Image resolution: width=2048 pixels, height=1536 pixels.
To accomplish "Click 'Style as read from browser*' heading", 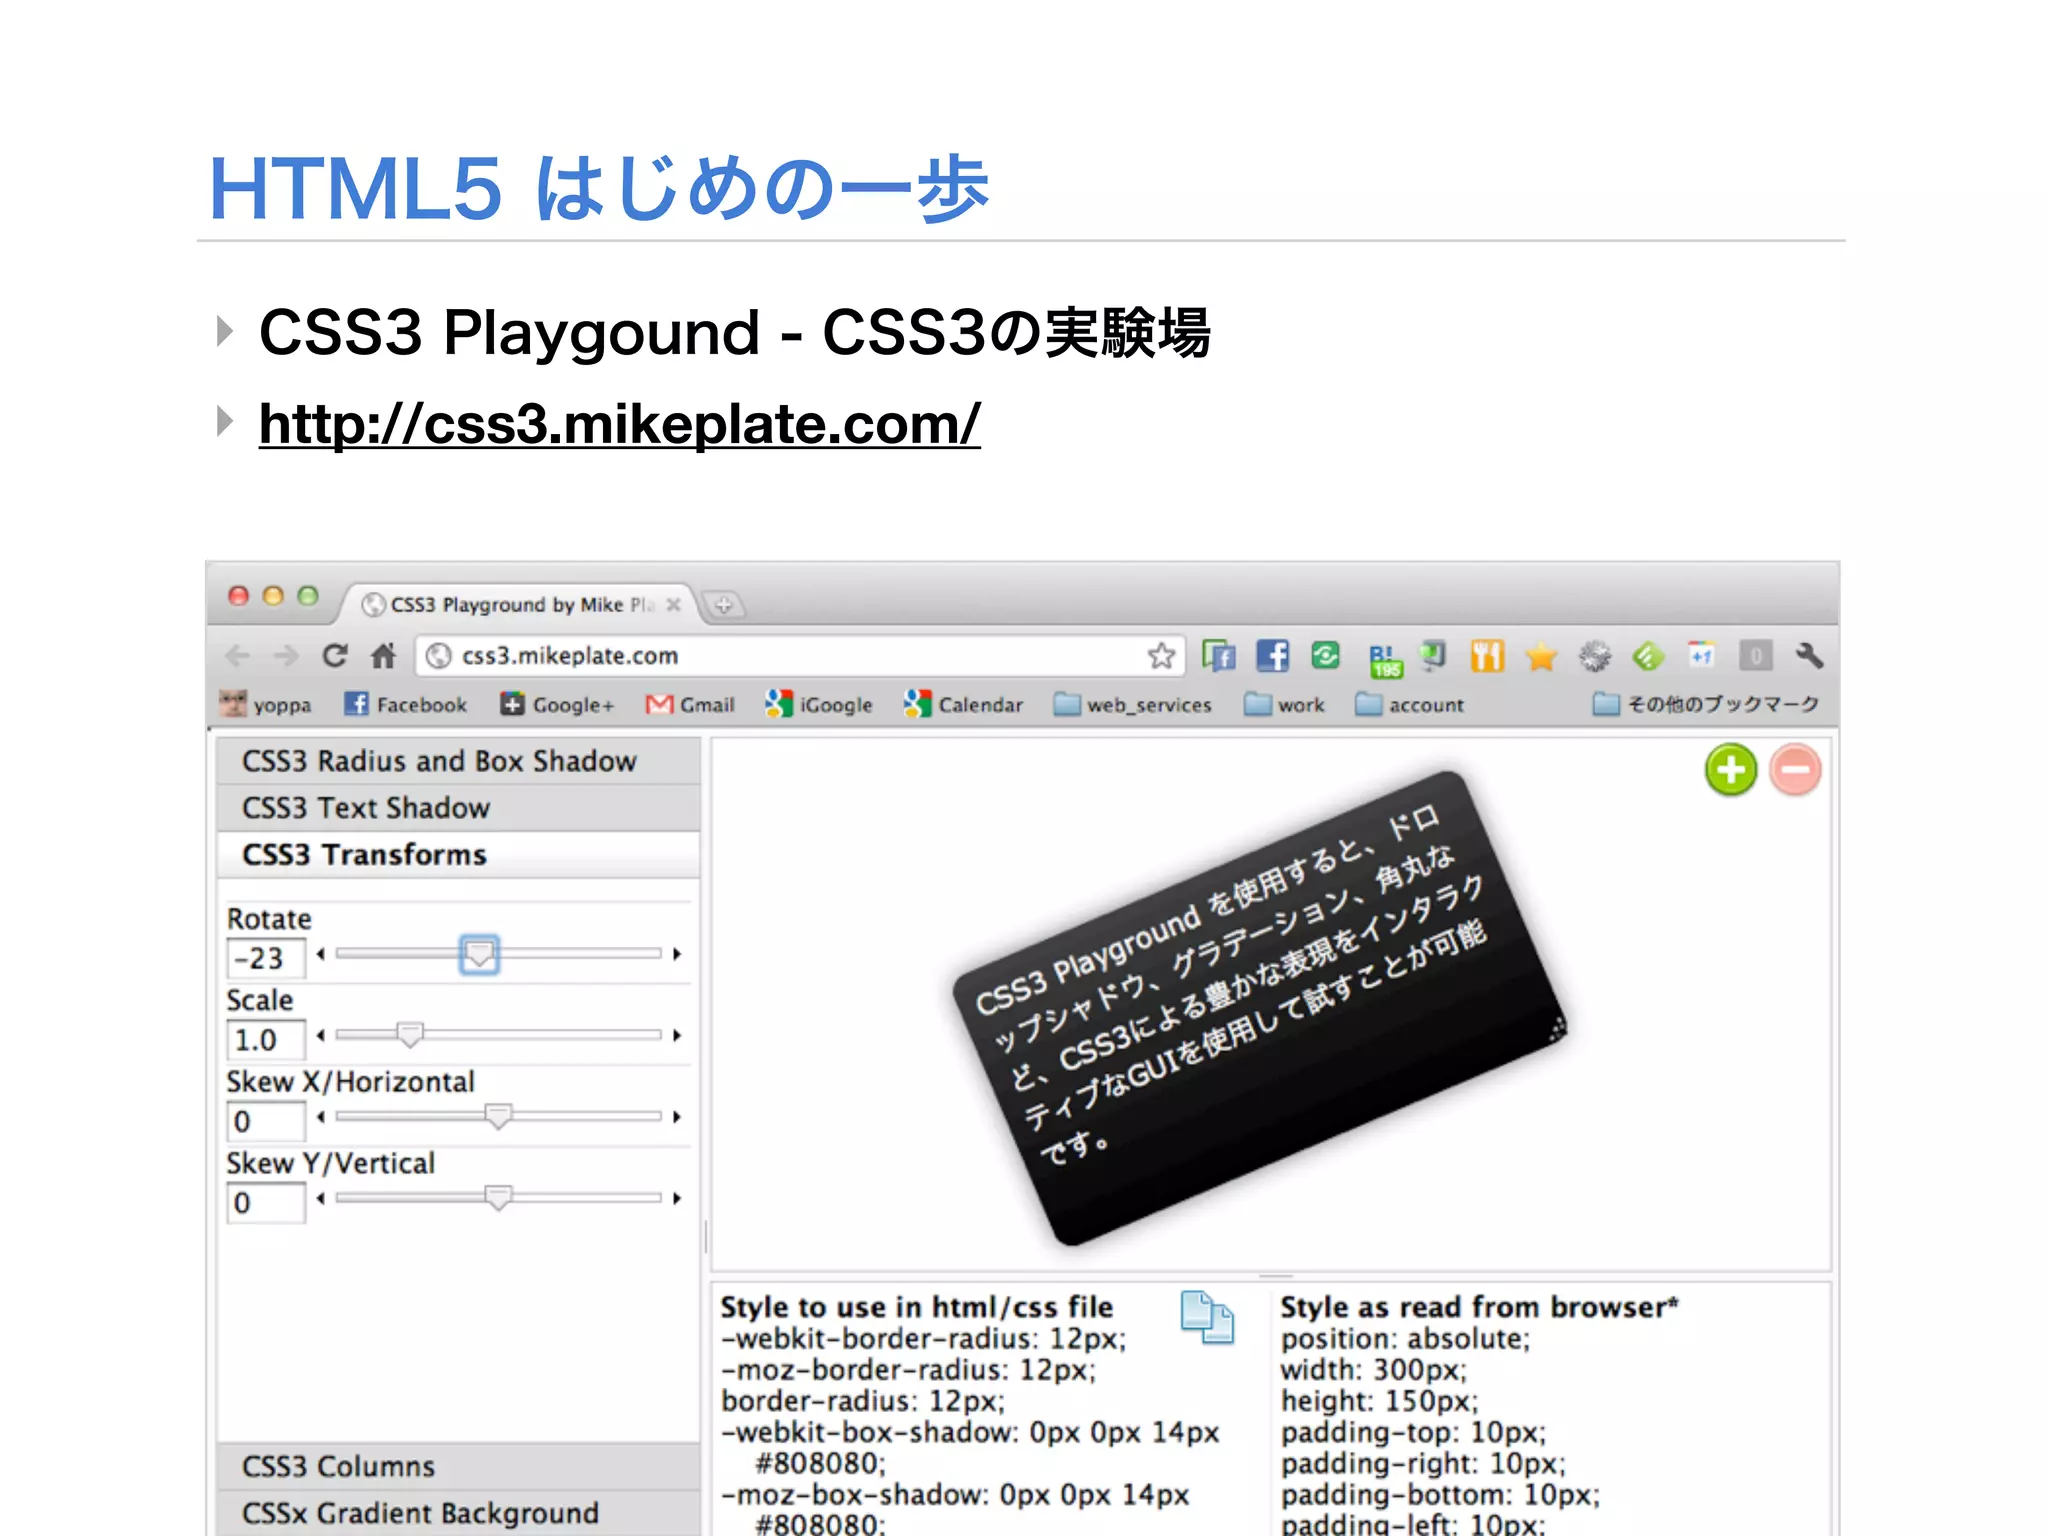I will [1479, 1307].
